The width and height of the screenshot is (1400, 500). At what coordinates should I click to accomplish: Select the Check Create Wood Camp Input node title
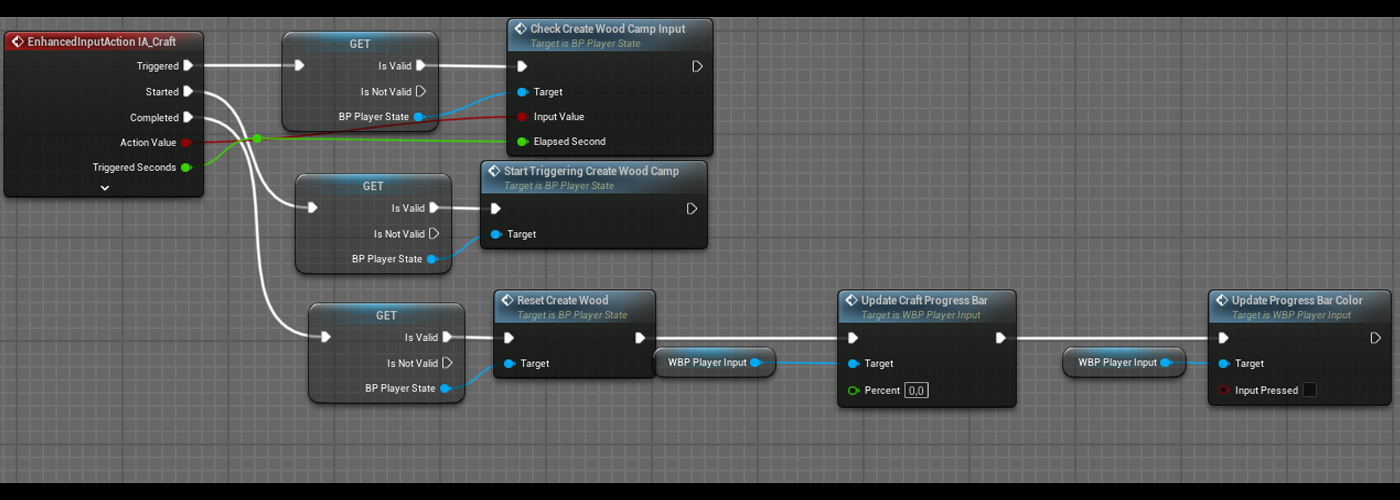607,29
